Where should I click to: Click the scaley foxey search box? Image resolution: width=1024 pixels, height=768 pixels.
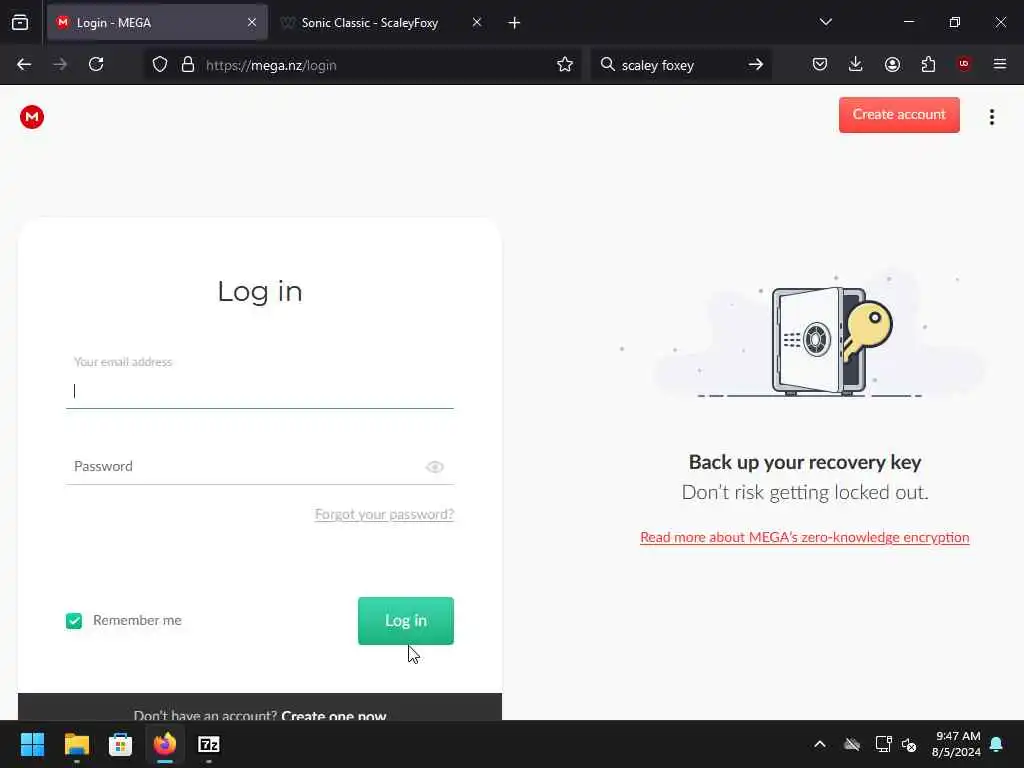tap(680, 65)
